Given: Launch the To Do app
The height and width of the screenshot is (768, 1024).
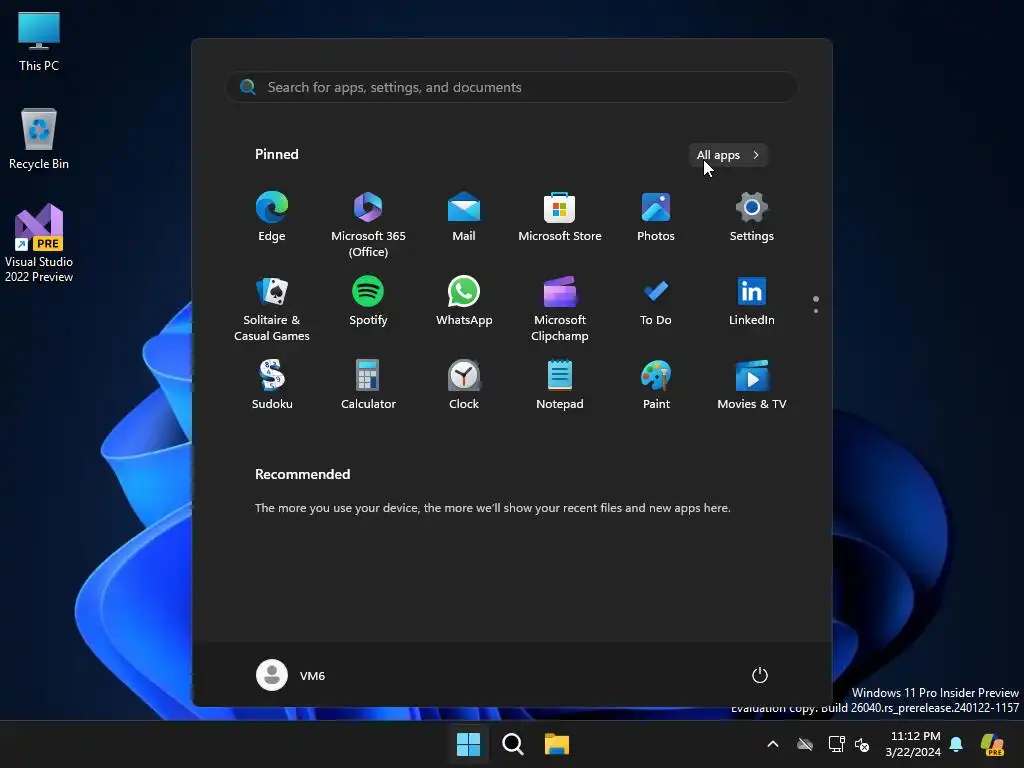Looking at the screenshot, I should [x=656, y=301].
